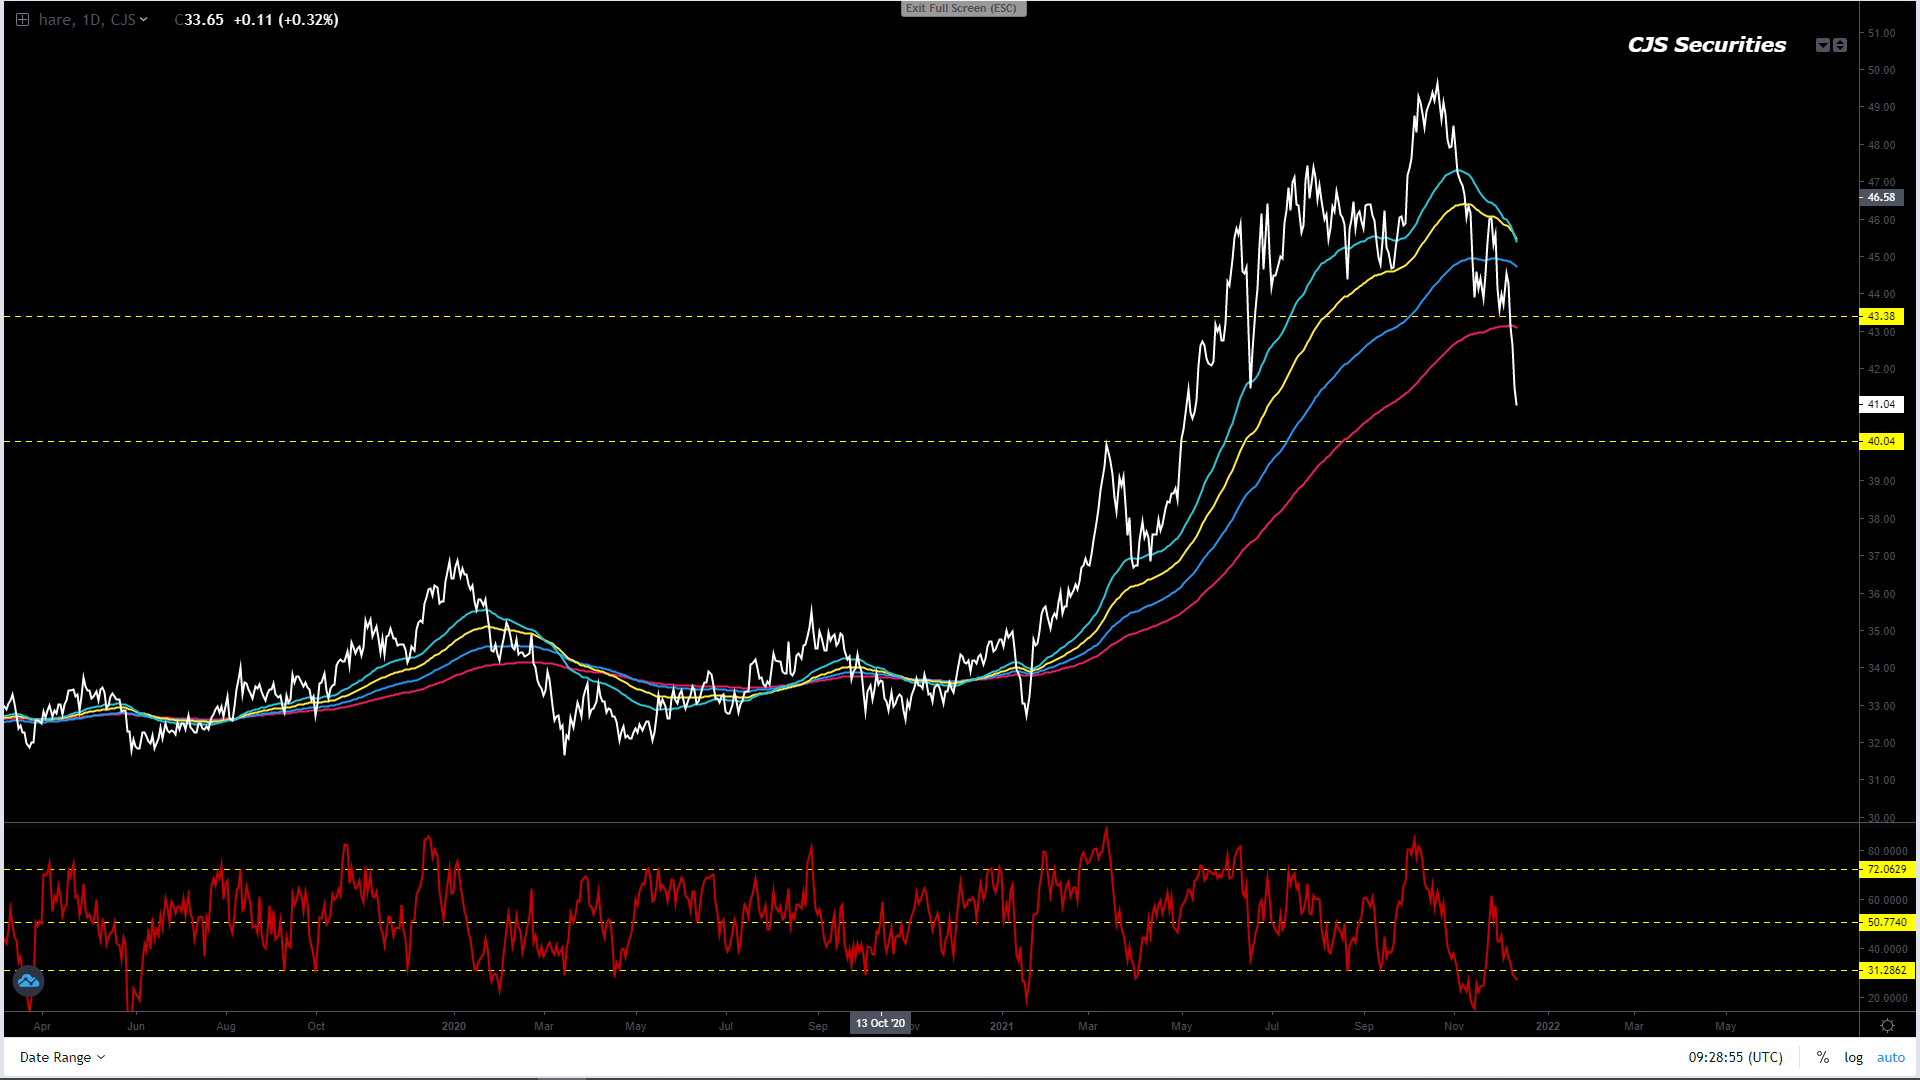The image size is (1920, 1080).
Task: Click the blue cloud chart logo icon
Action: 28,981
